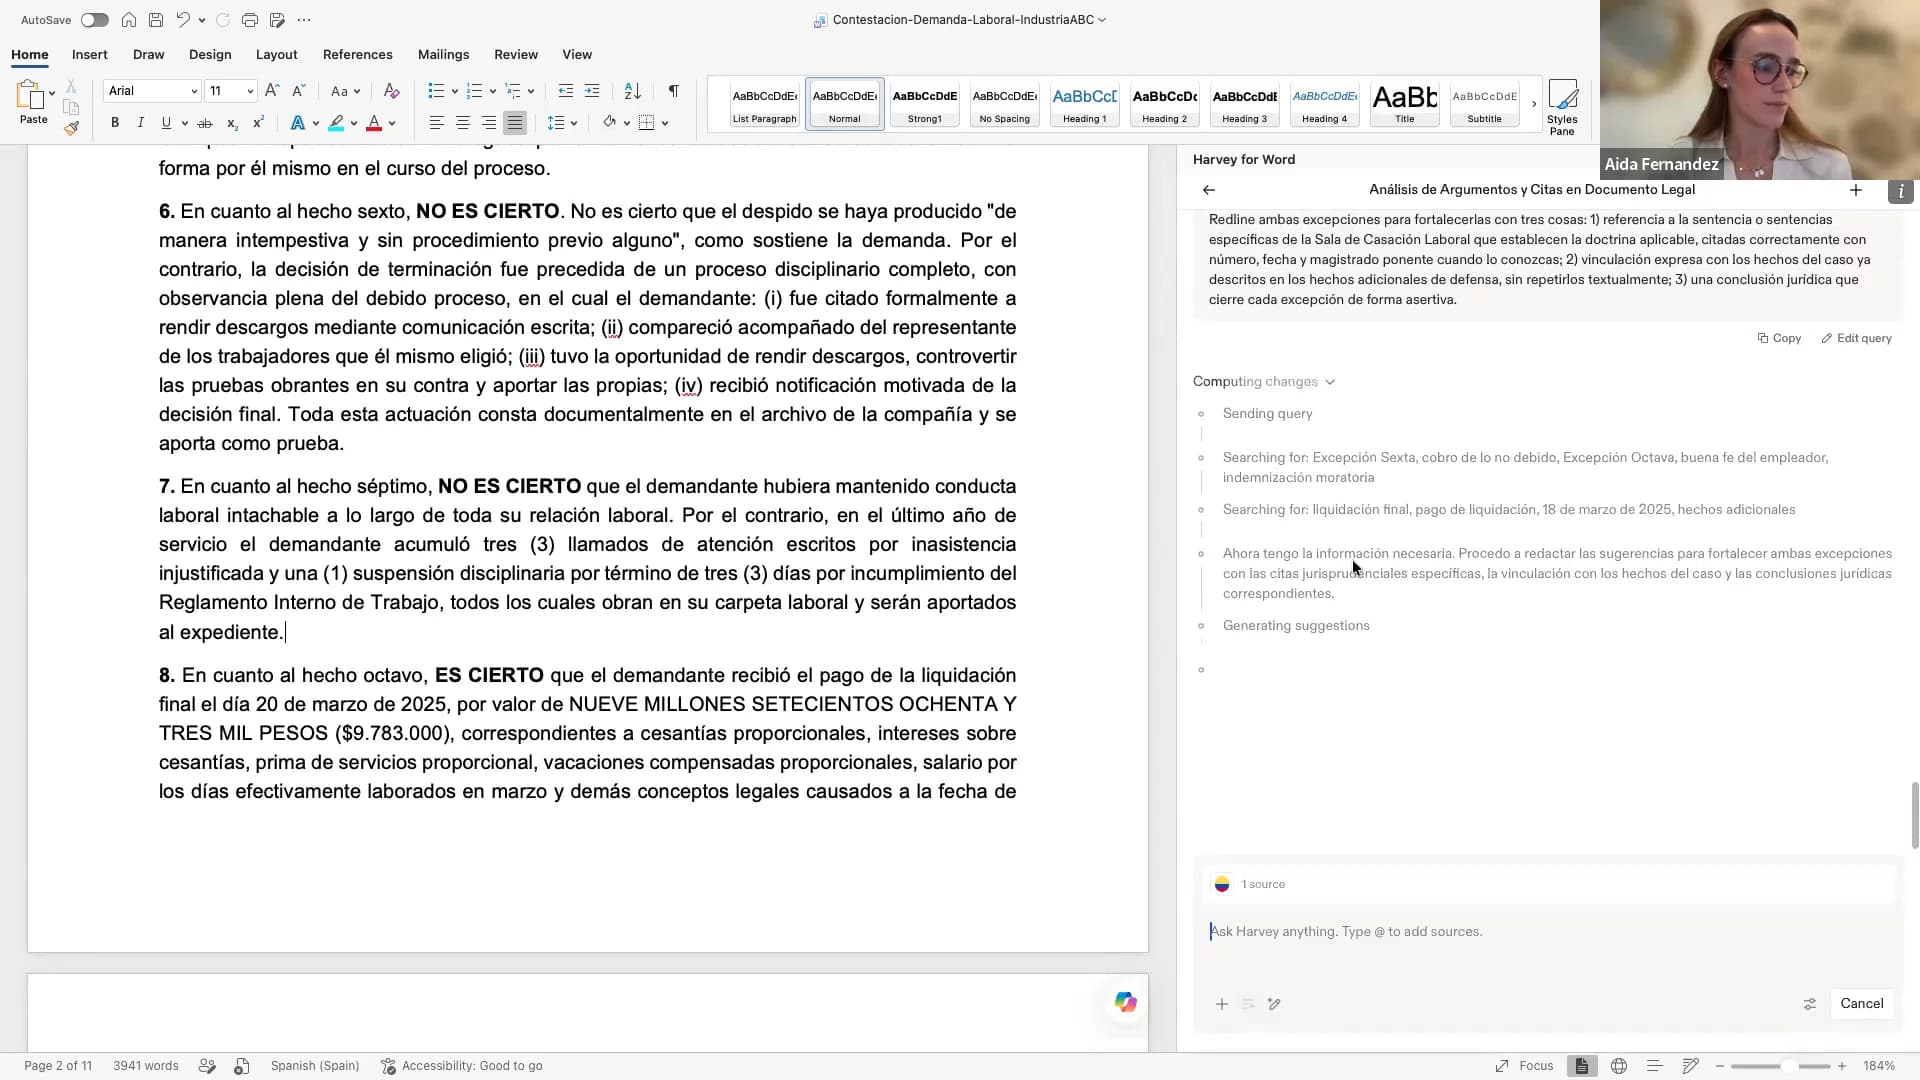
Task: Open the document title dropdown
Action: coord(1102,20)
